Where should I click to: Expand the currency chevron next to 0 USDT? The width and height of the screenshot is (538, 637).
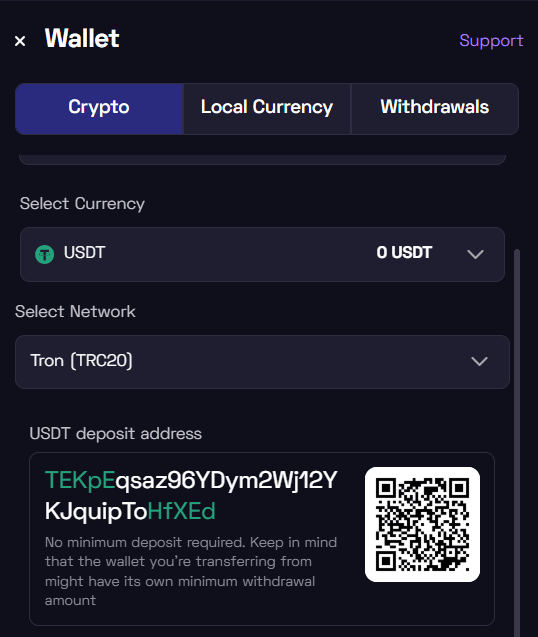click(475, 255)
